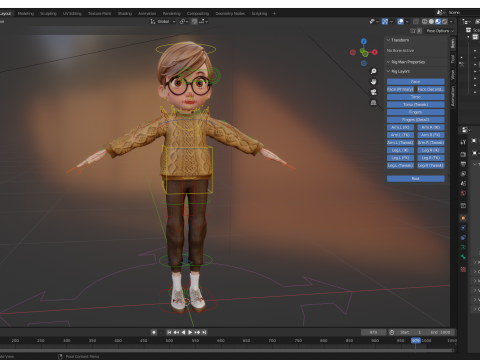Viewport: 480px width, 360px height.
Task: Jump to the next keyframe
Action: [197, 332]
